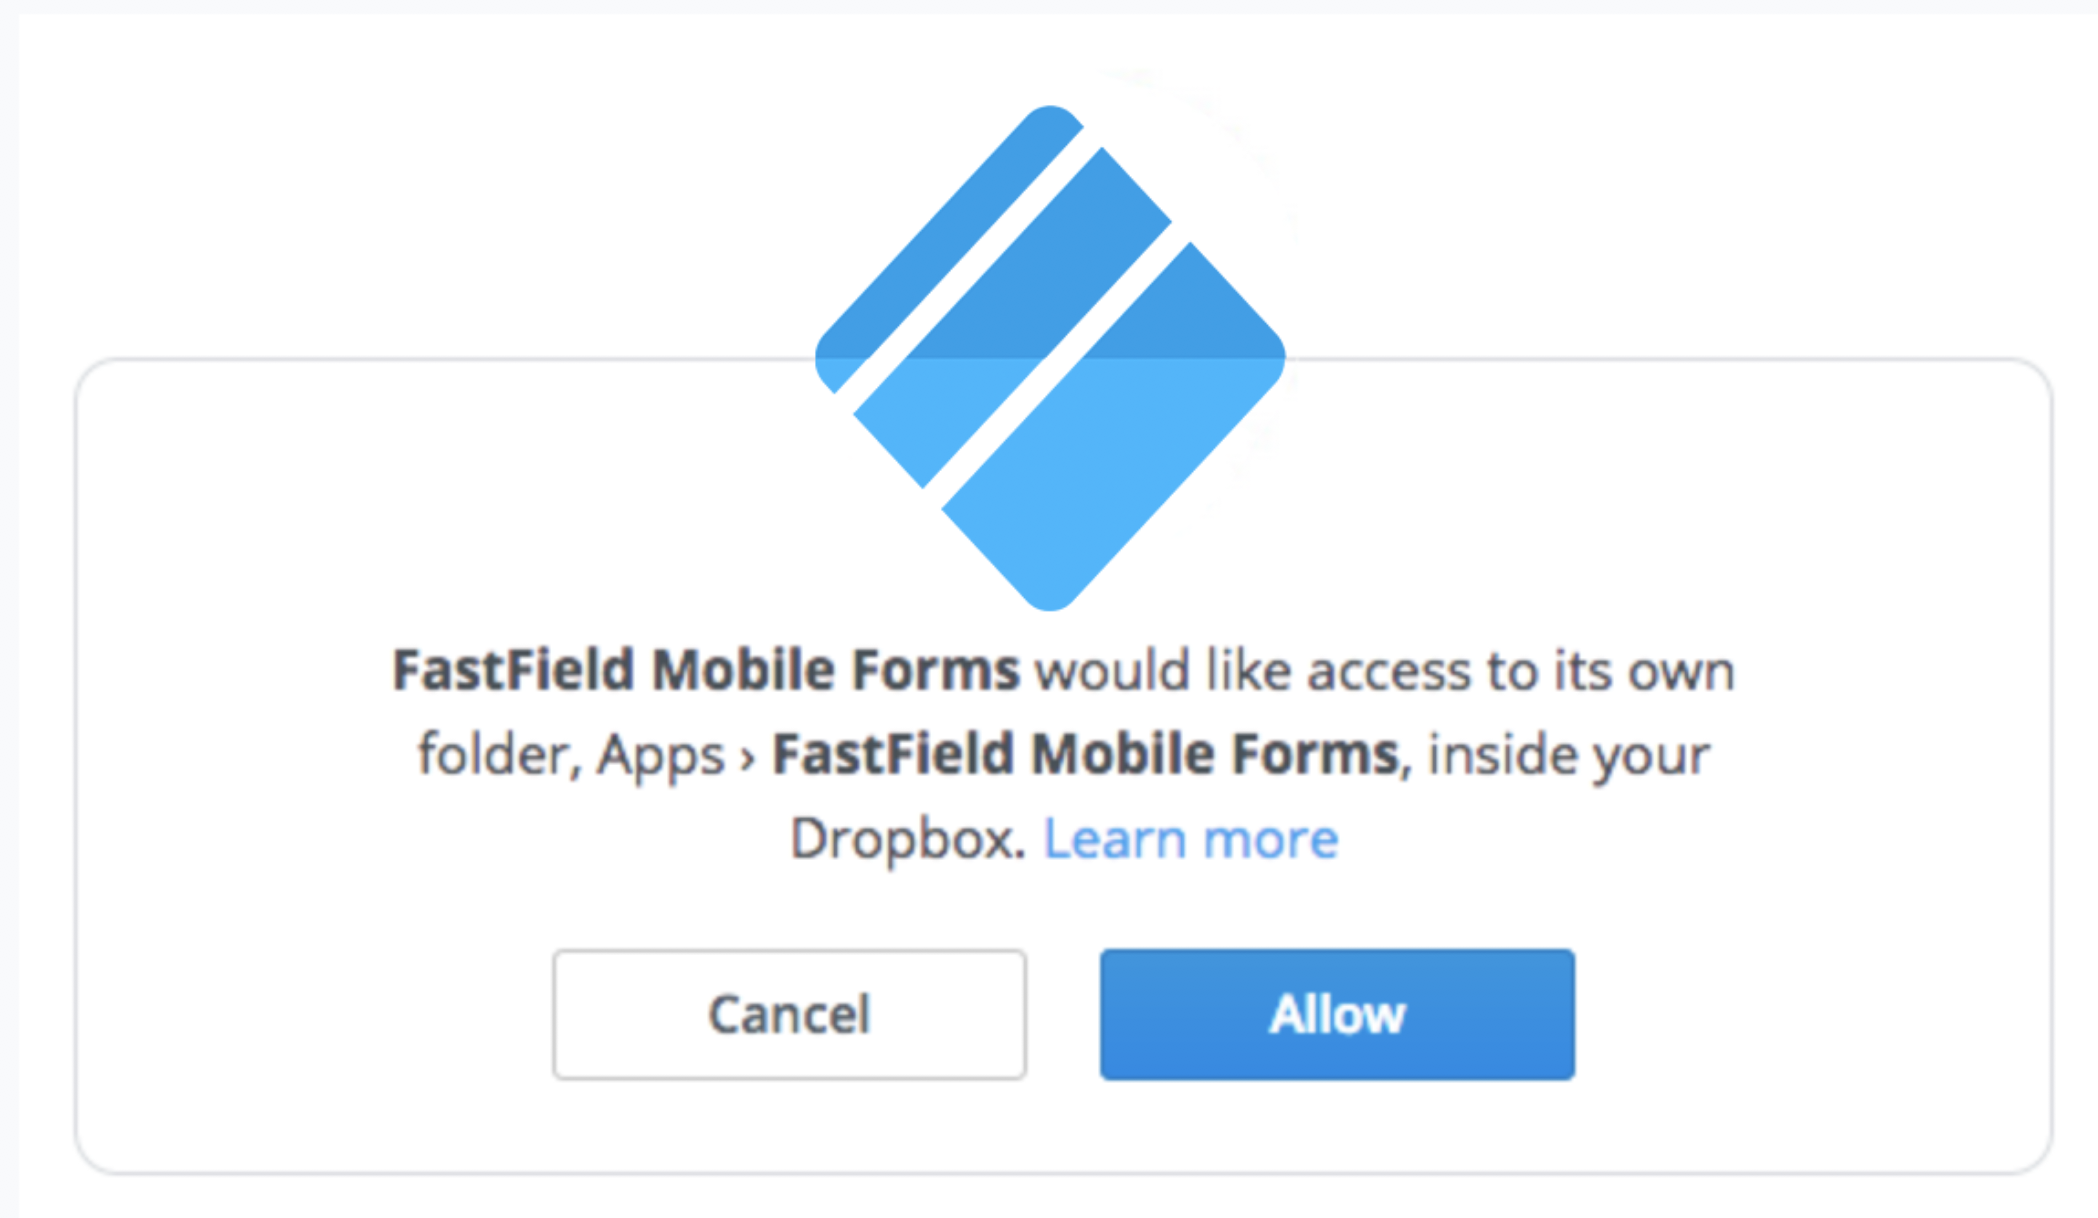Click the blue Allow button's label text
Image resolution: width=2098 pixels, height=1218 pixels.
point(1337,1013)
